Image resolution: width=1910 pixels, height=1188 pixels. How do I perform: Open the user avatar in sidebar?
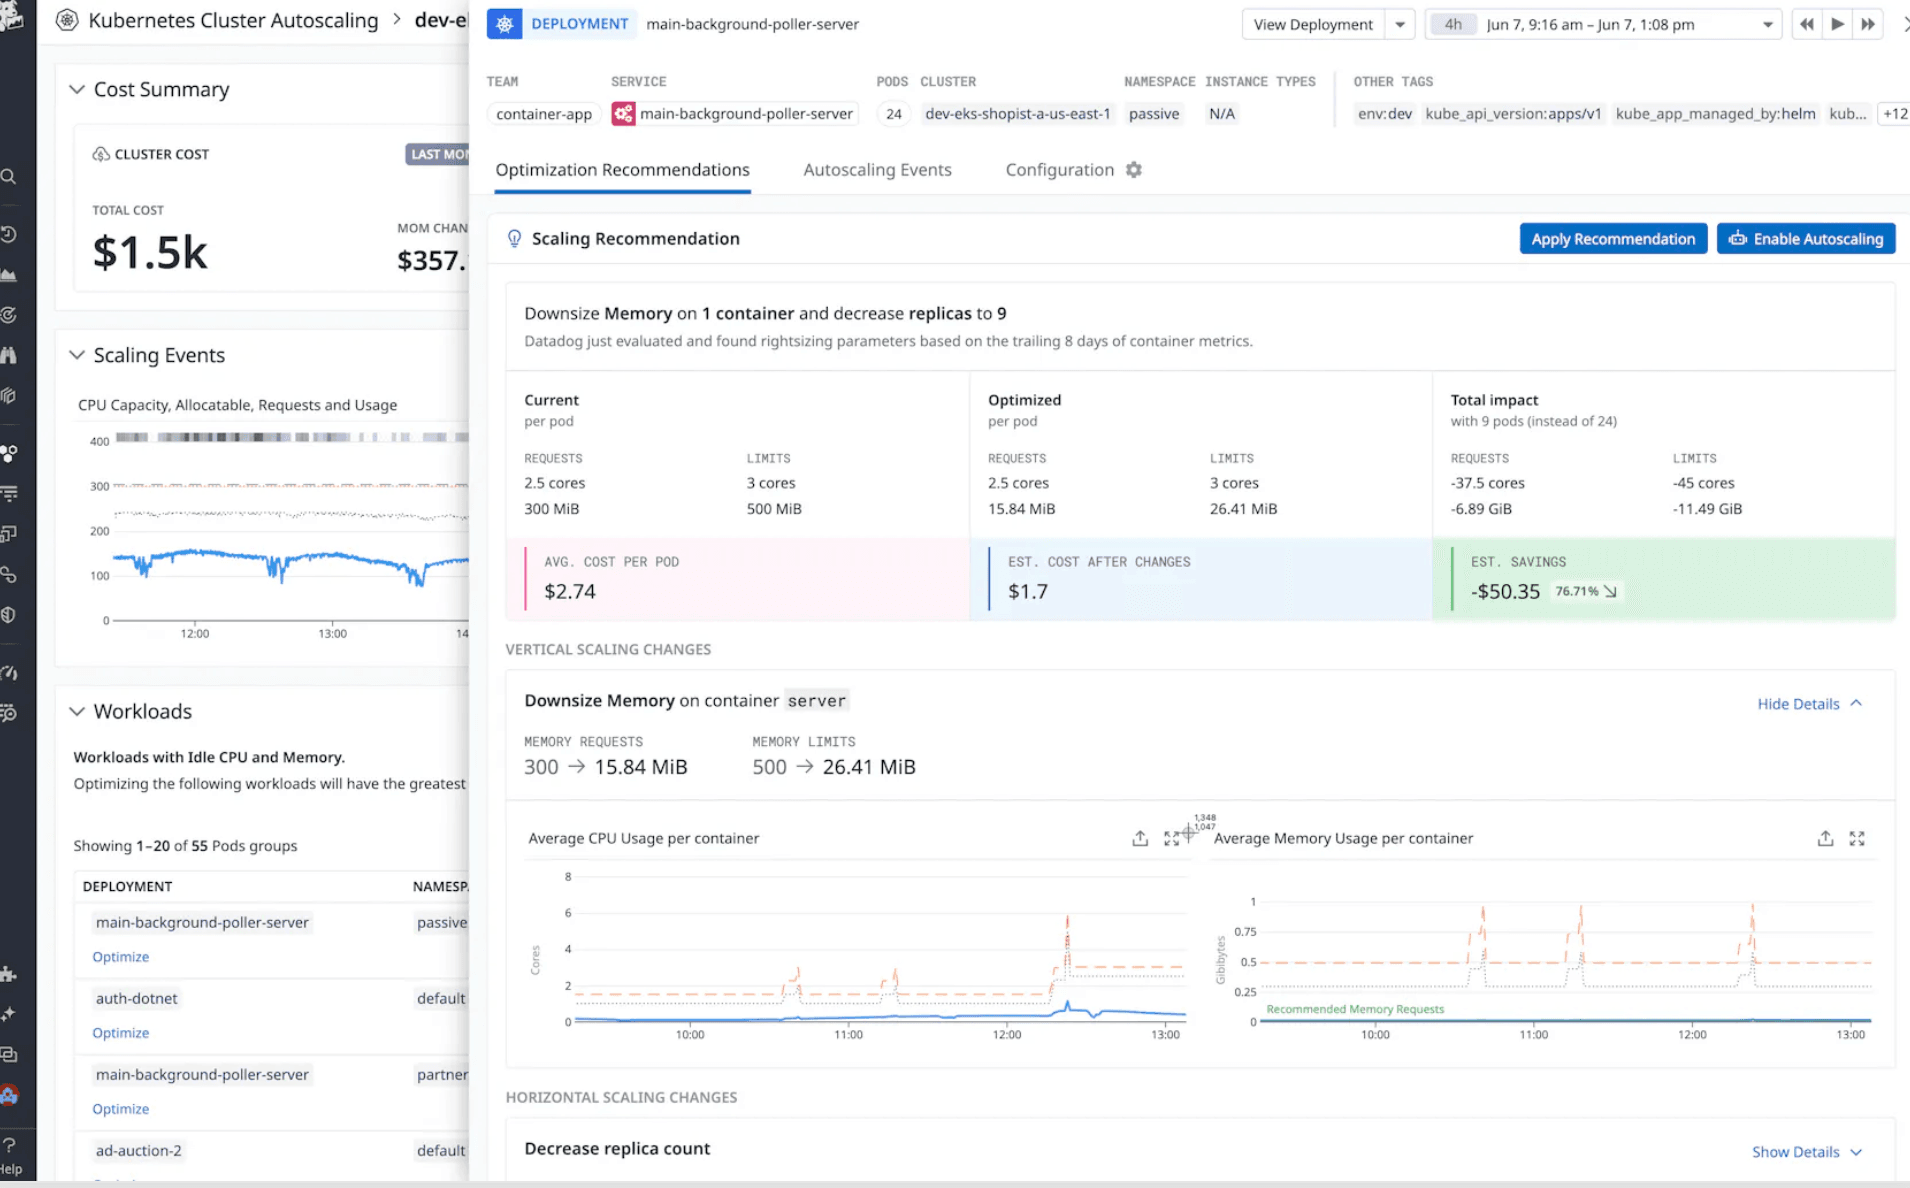tap(9, 1095)
